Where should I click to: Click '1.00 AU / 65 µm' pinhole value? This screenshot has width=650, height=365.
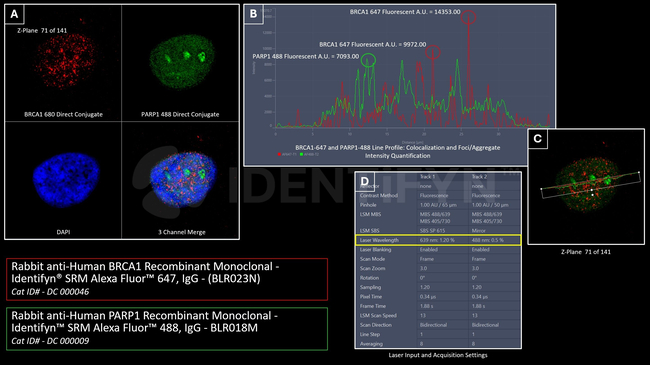pos(438,205)
